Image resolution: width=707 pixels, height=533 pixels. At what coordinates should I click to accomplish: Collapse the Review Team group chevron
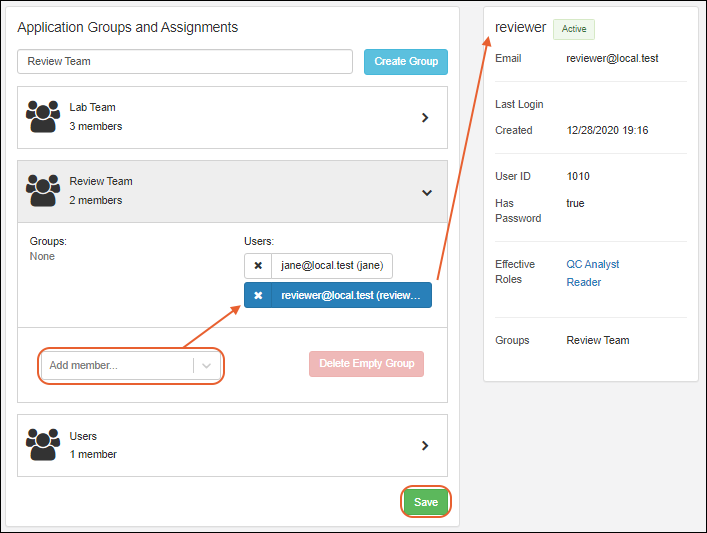pos(427,192)
